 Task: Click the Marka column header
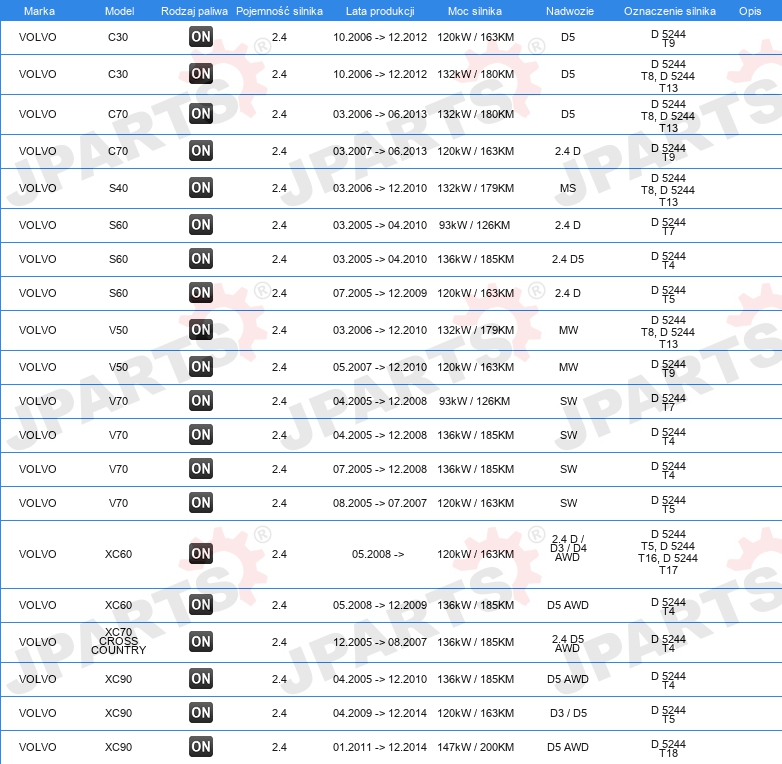pyautogui.click(x=39, y=11)
